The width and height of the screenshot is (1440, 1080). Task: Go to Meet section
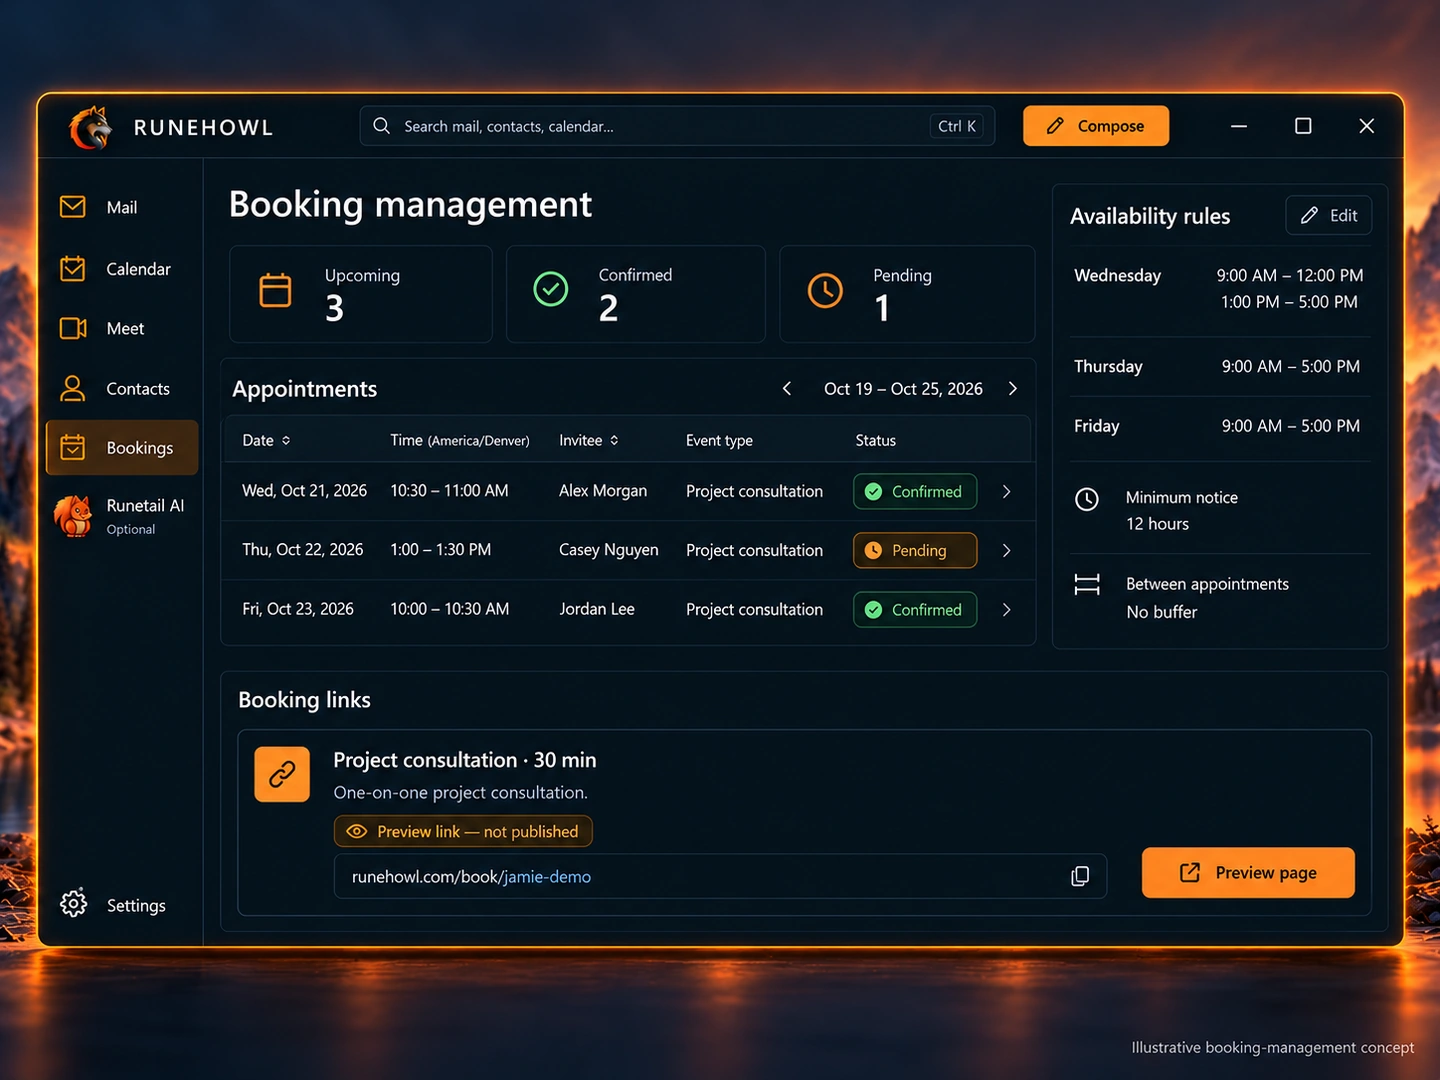pos(122,328)
